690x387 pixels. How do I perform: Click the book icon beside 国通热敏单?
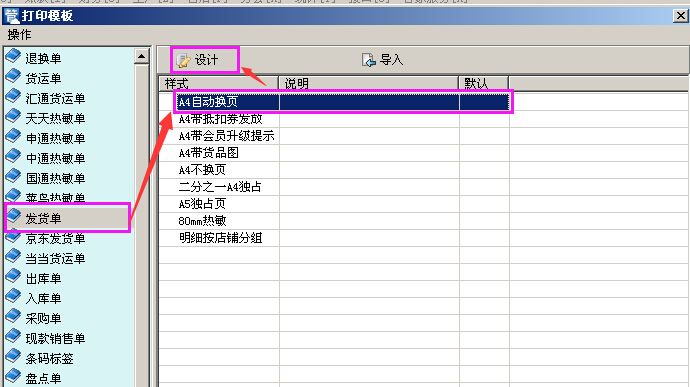click(x=13, y=176)
